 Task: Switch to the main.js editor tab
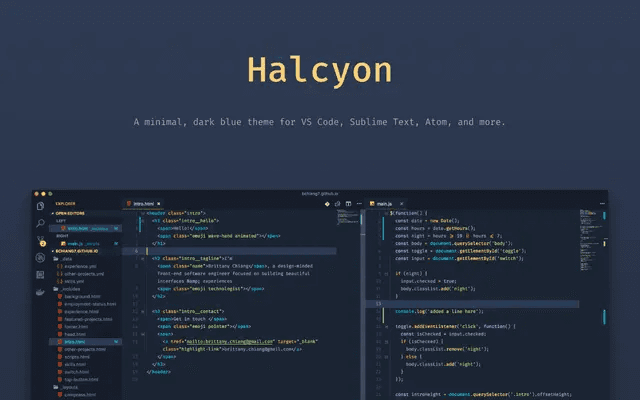[x=384, y=204]
